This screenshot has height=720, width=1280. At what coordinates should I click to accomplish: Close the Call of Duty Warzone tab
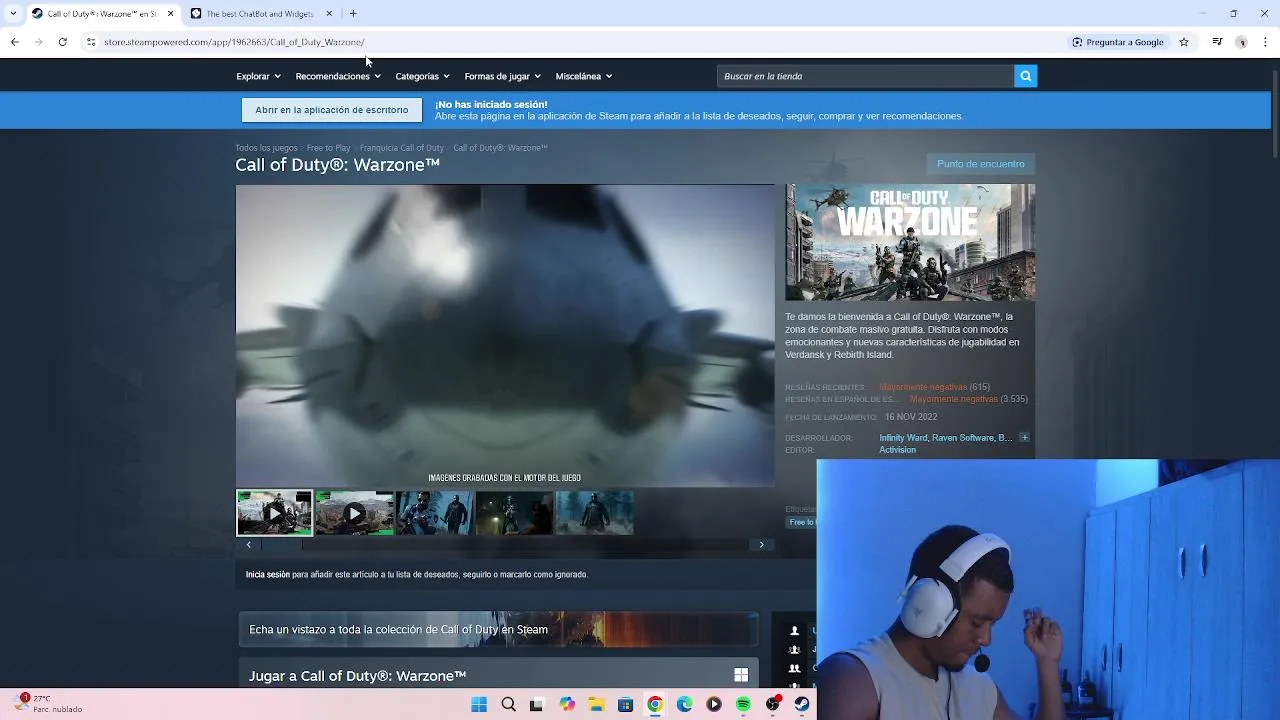point(170,13)
